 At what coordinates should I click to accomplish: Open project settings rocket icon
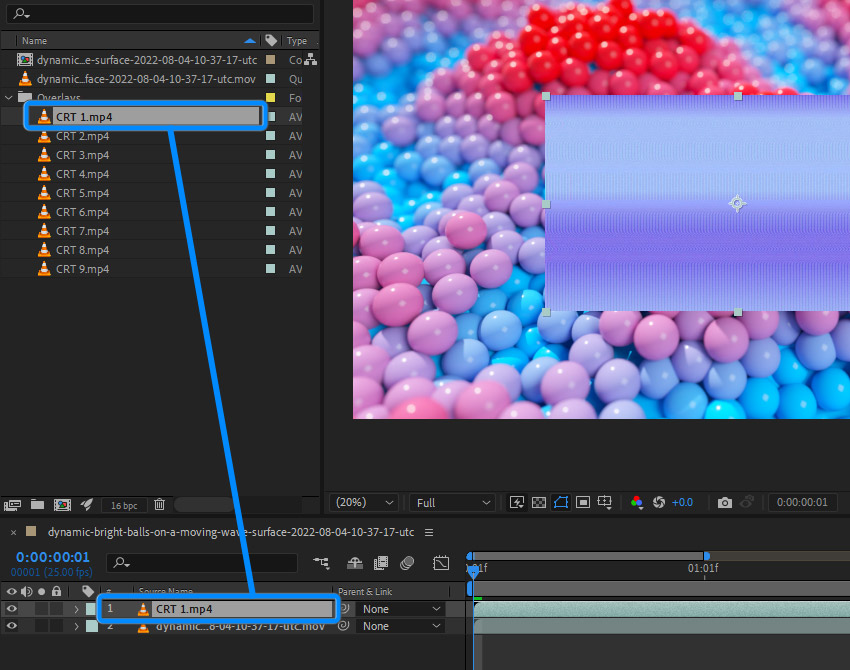pyautogui.click(x=87, y=505)
